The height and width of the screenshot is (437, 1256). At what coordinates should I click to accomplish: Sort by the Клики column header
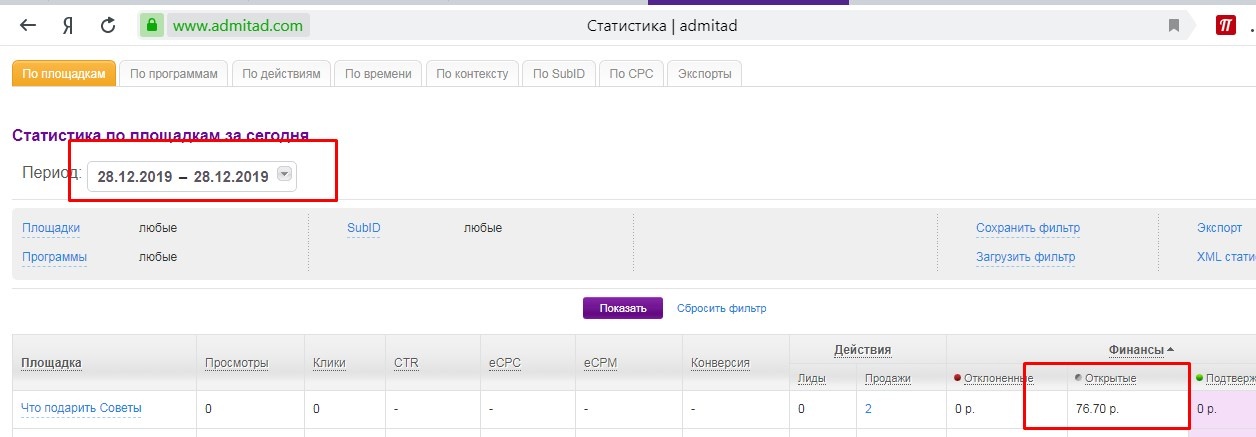click(x=329, y=363)
